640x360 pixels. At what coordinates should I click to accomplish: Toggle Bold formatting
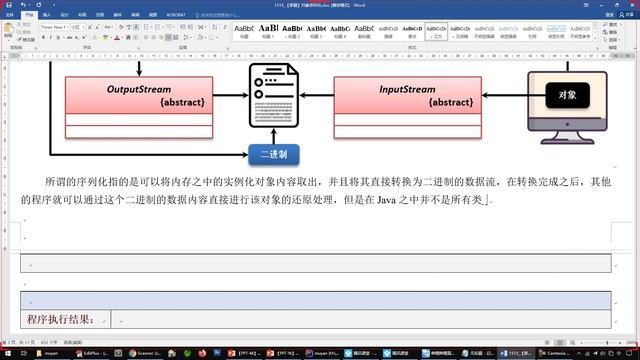[43, 38]
